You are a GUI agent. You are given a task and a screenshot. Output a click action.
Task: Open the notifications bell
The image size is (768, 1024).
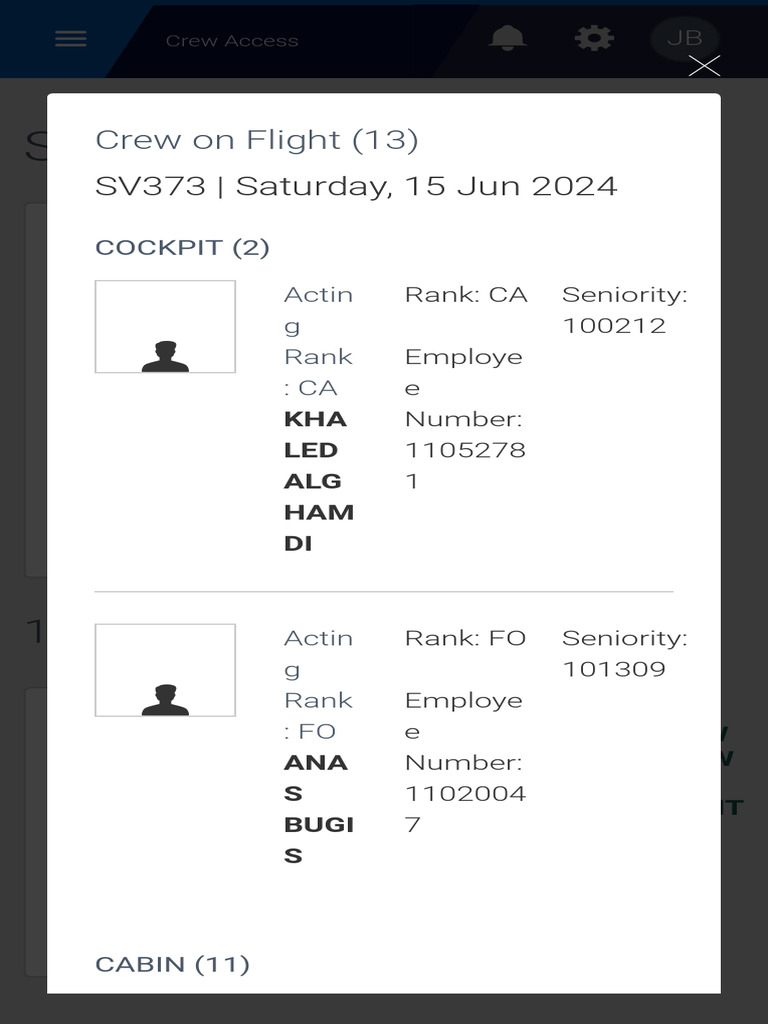pyautogui.click(x=507, y=39)
